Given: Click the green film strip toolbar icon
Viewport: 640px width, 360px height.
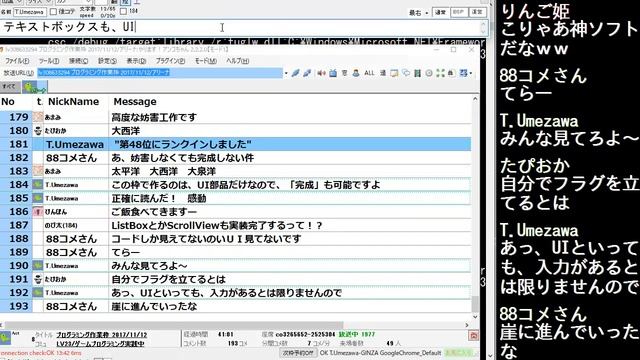Looking at the screenshot, I should pyautogui.click(x=417, y=73).
